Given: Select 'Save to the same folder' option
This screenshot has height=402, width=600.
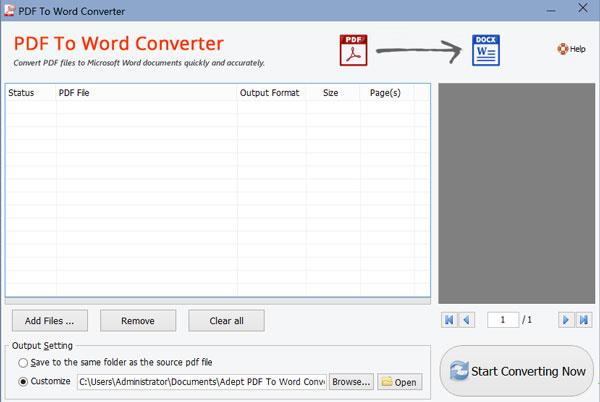Looking at the screenshot, I should pos(23,362).
